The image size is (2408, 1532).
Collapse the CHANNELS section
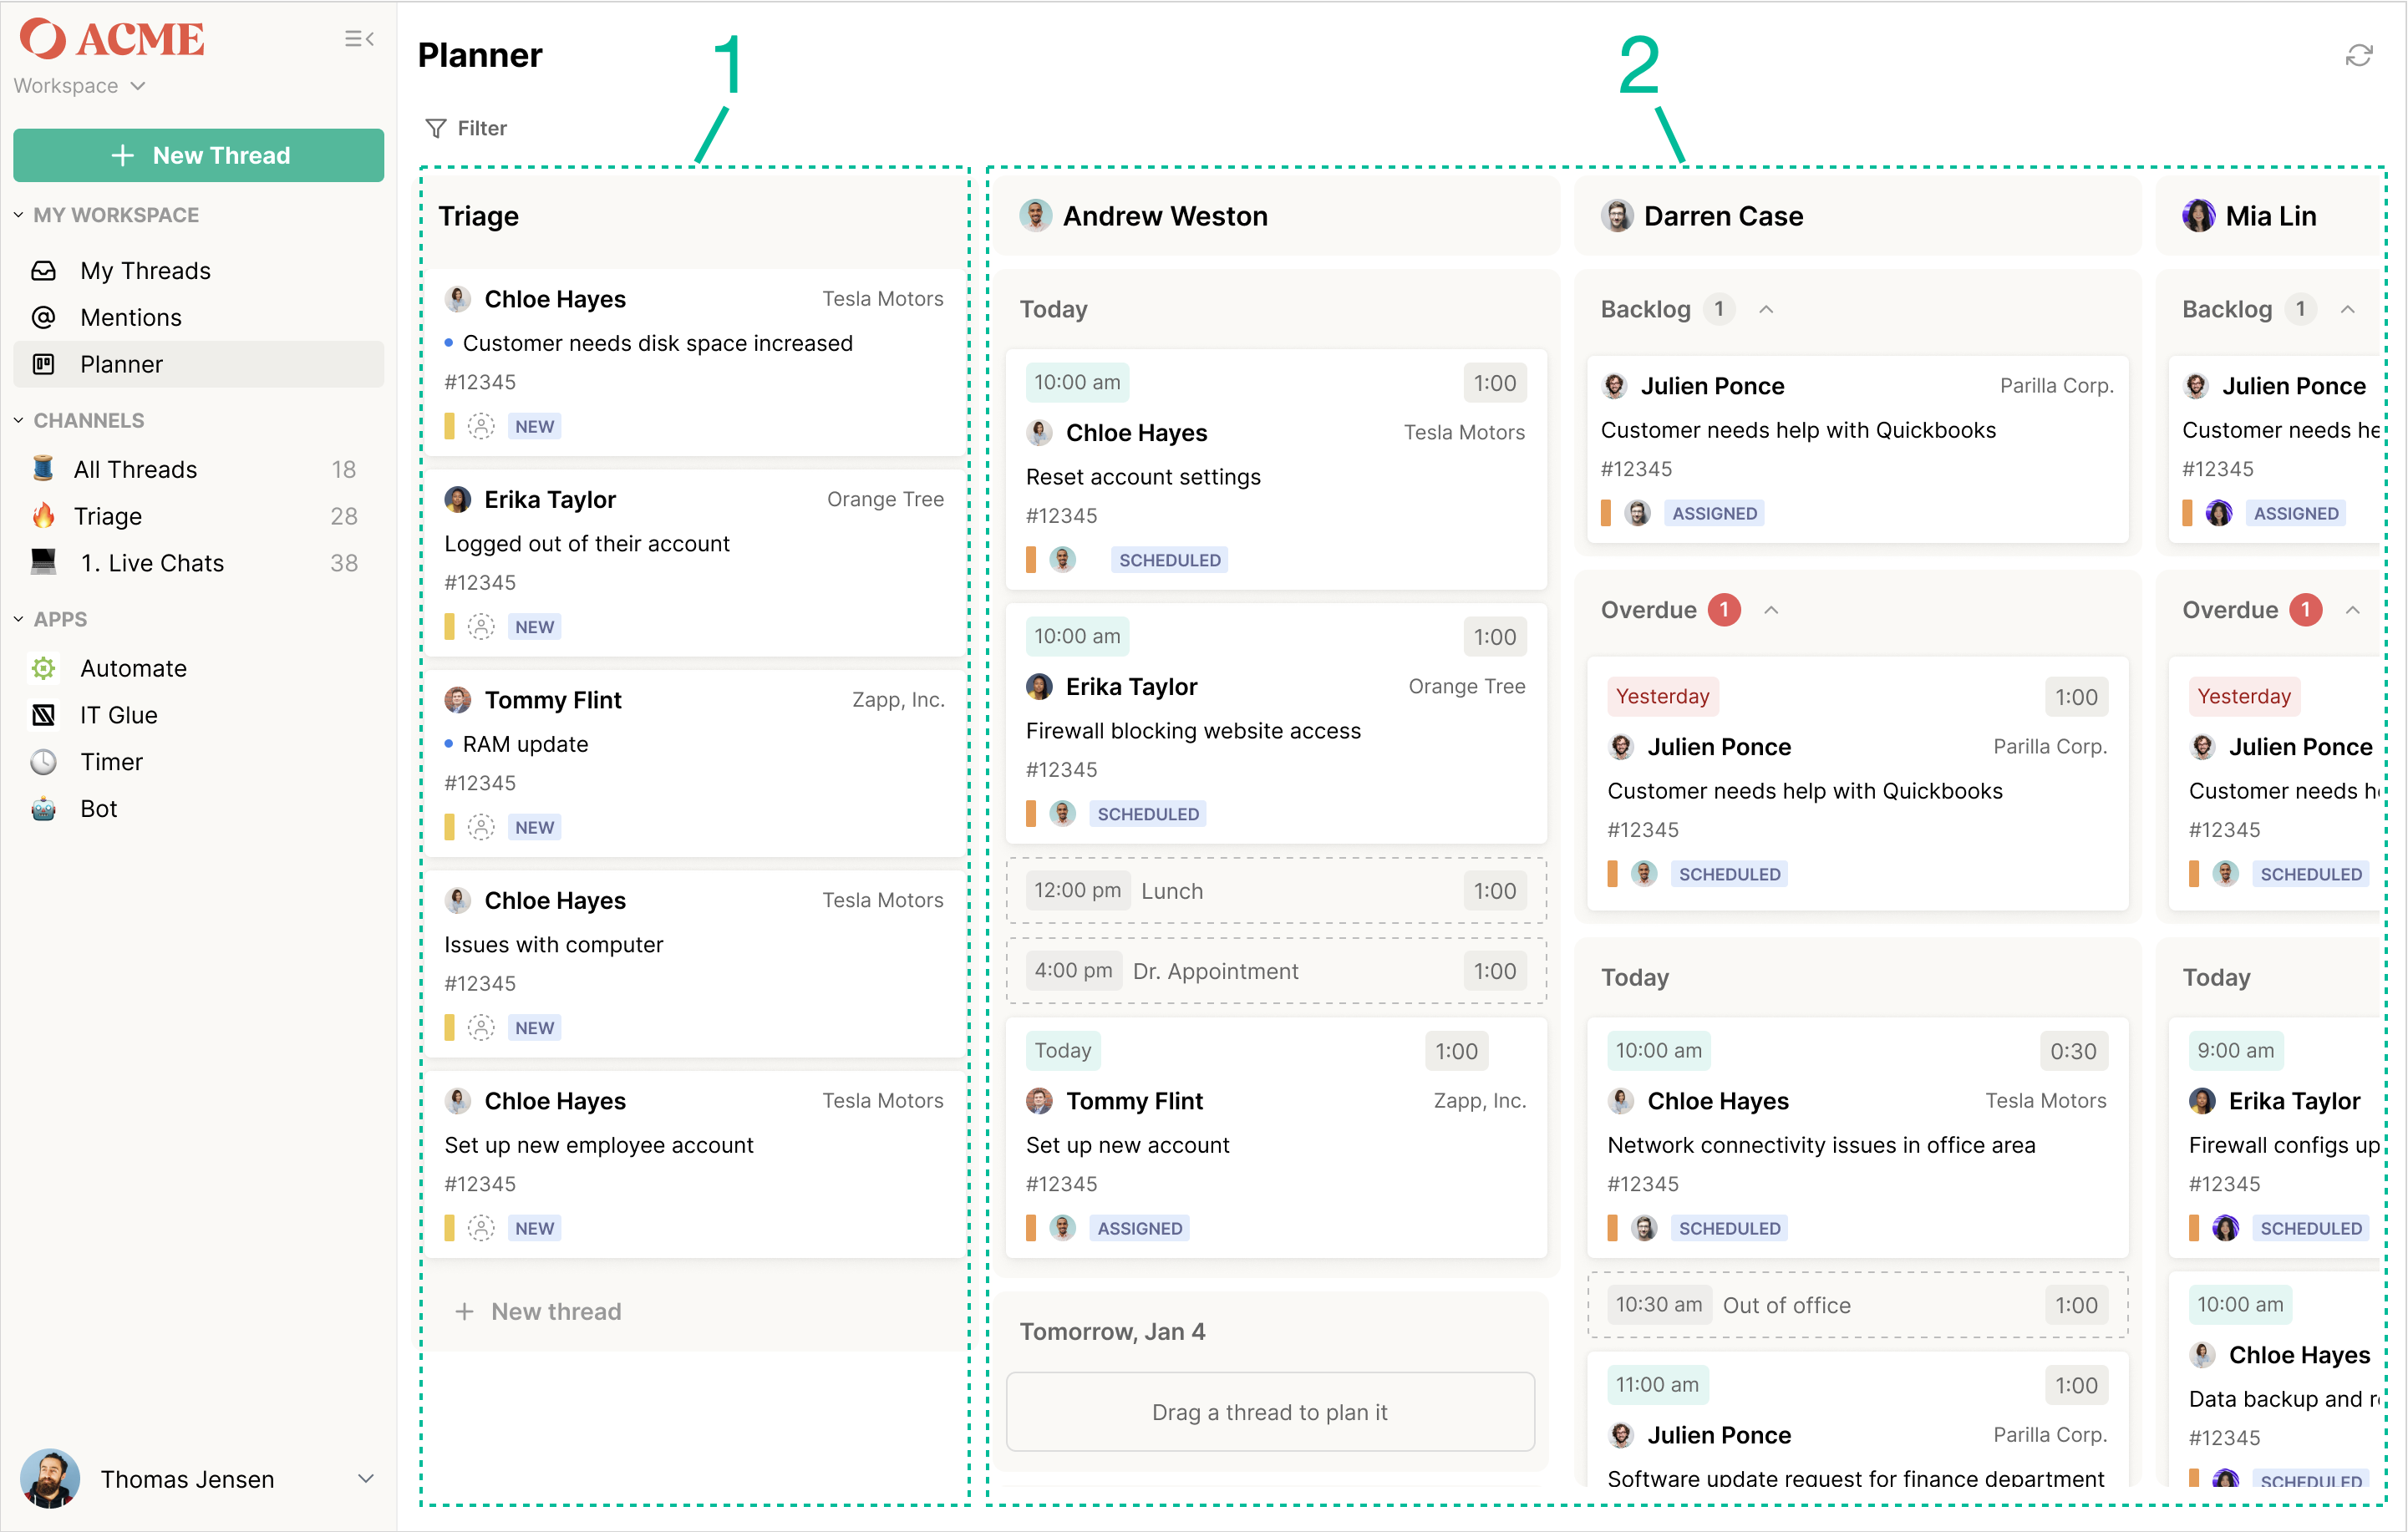(x=18, y=421)
